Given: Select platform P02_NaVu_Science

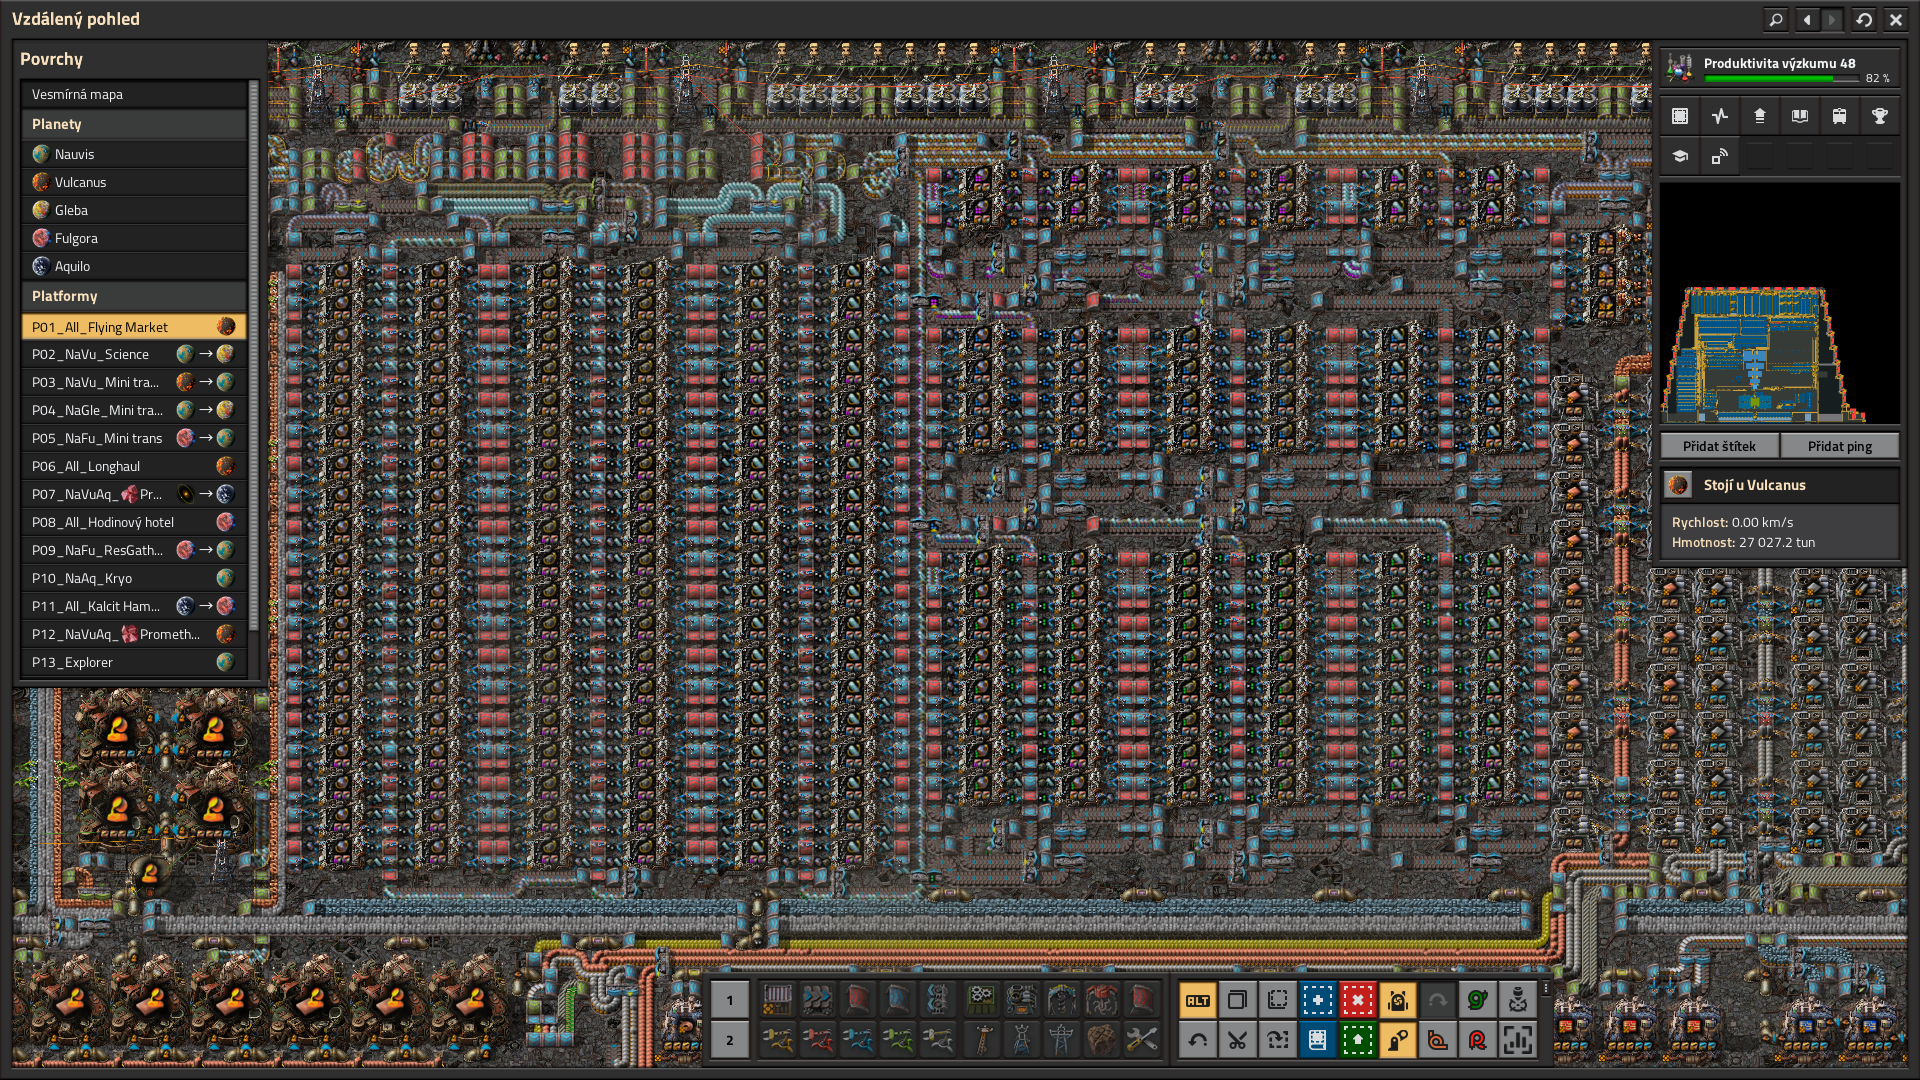Looking at the screenshot, I should [134, 354].
